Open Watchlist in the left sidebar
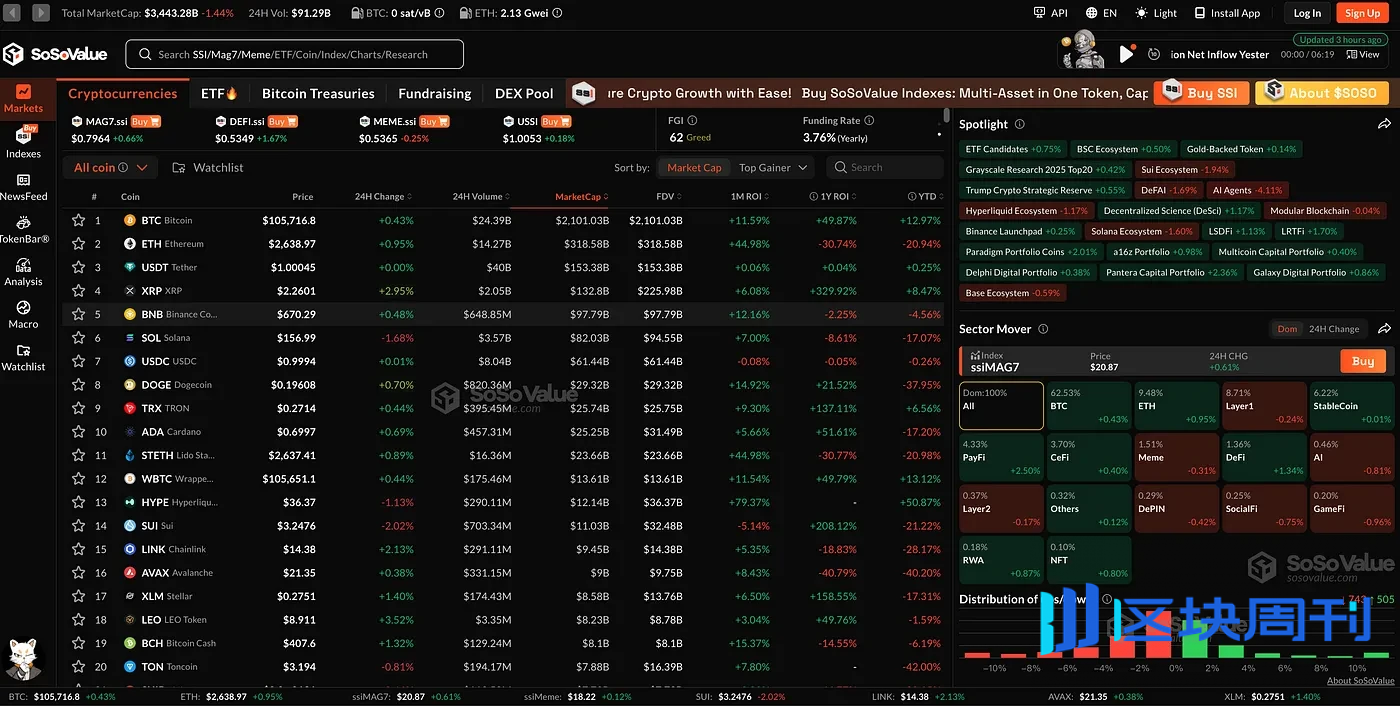The height and width of the screenshot is (706, 1400). [x=23, y=357]
